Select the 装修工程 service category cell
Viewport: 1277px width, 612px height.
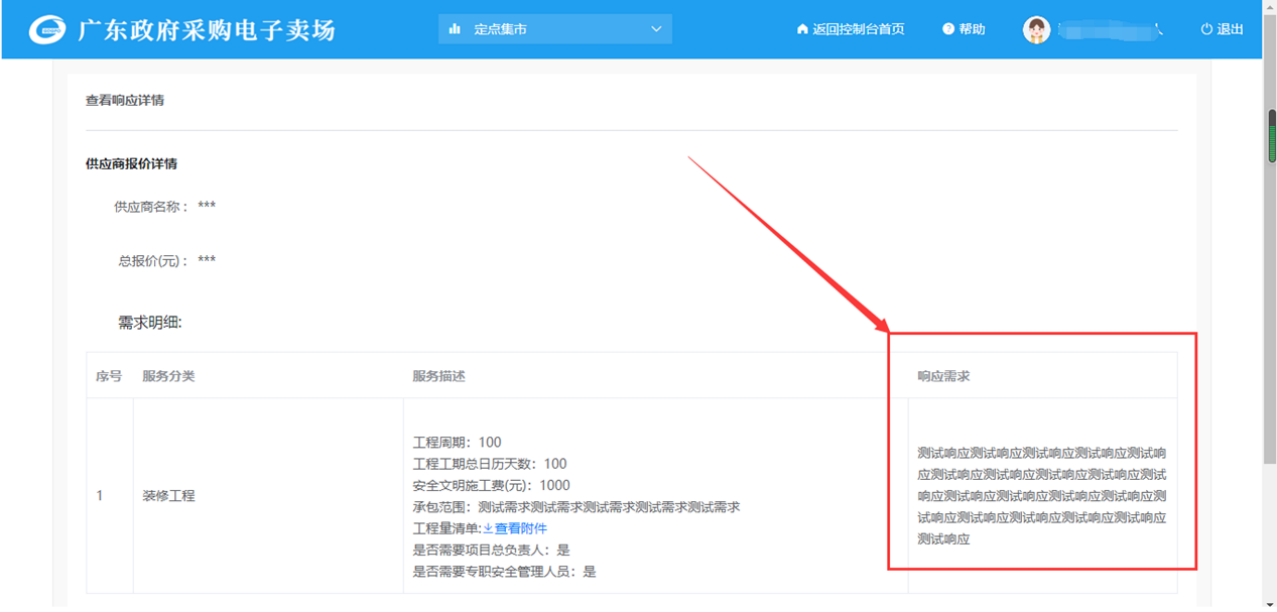[x=168, y=496]
